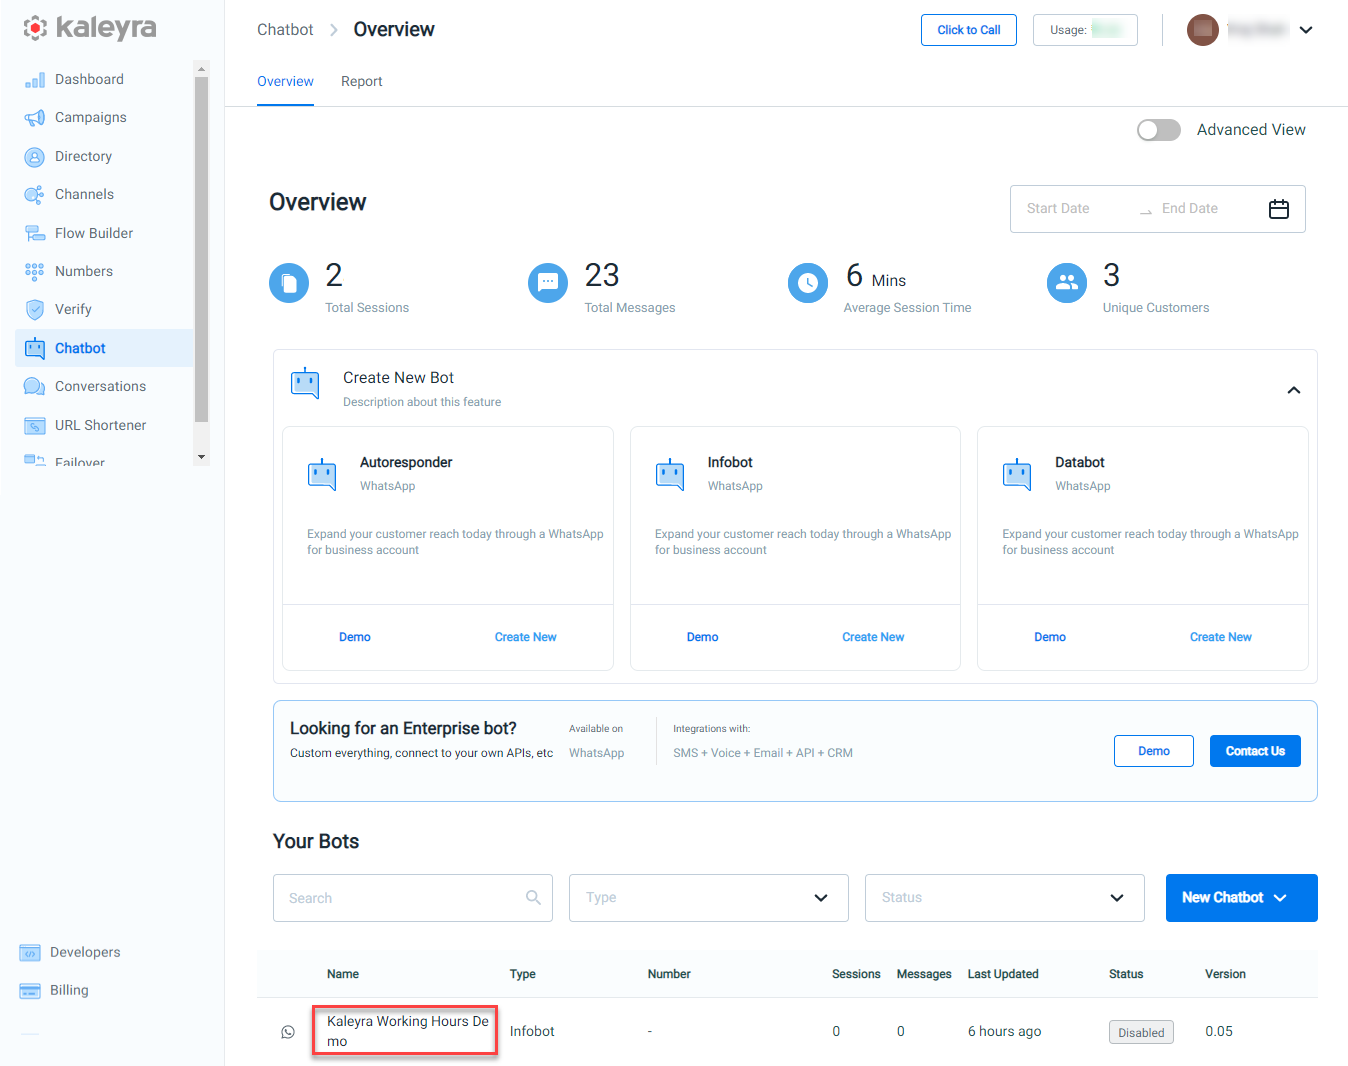Click Sessions column header

tap(856, 974)
